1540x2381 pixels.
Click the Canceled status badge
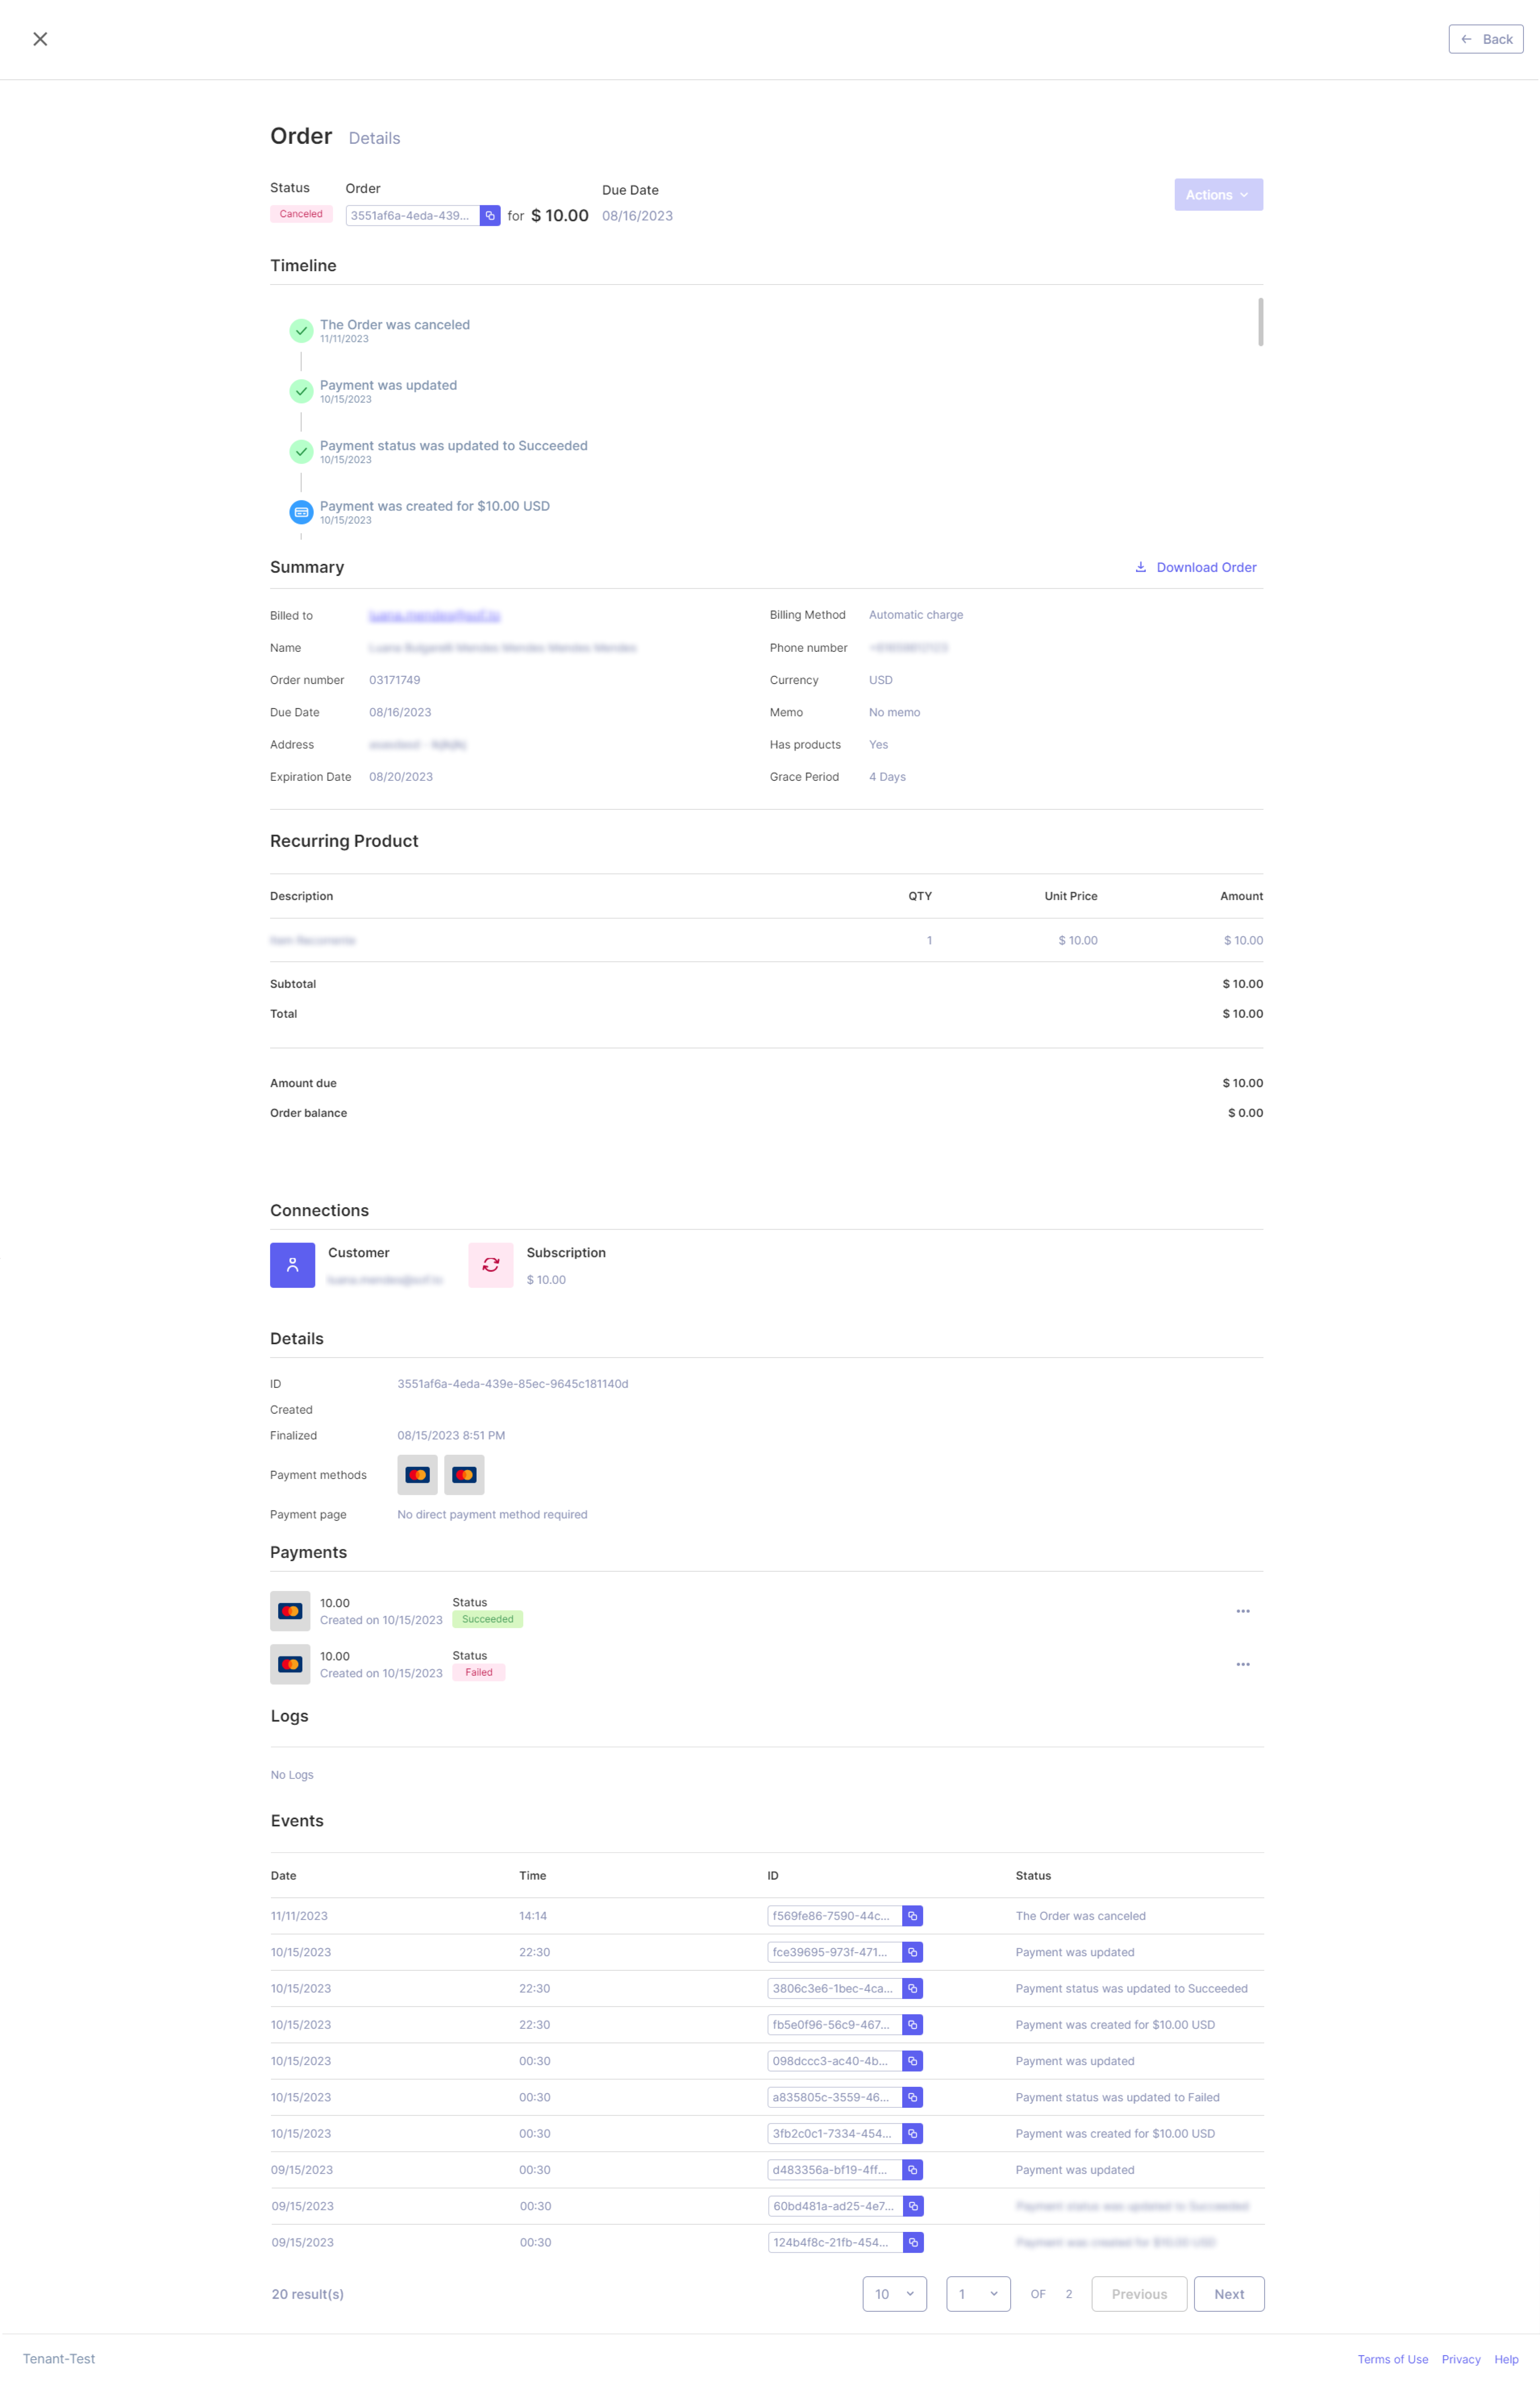[301, 214]
